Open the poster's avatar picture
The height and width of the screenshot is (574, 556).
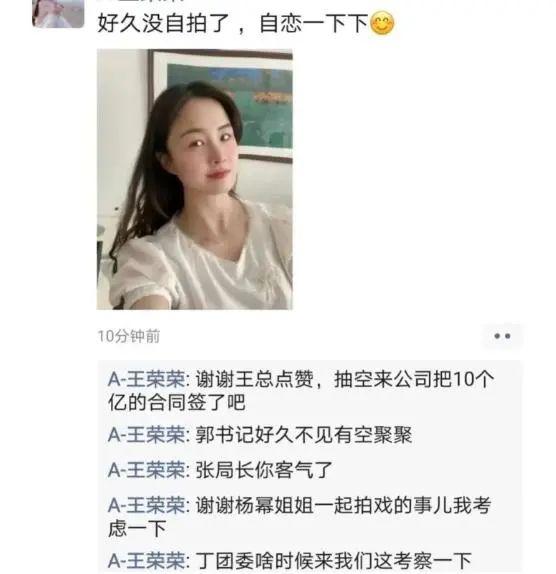(58, 14)
